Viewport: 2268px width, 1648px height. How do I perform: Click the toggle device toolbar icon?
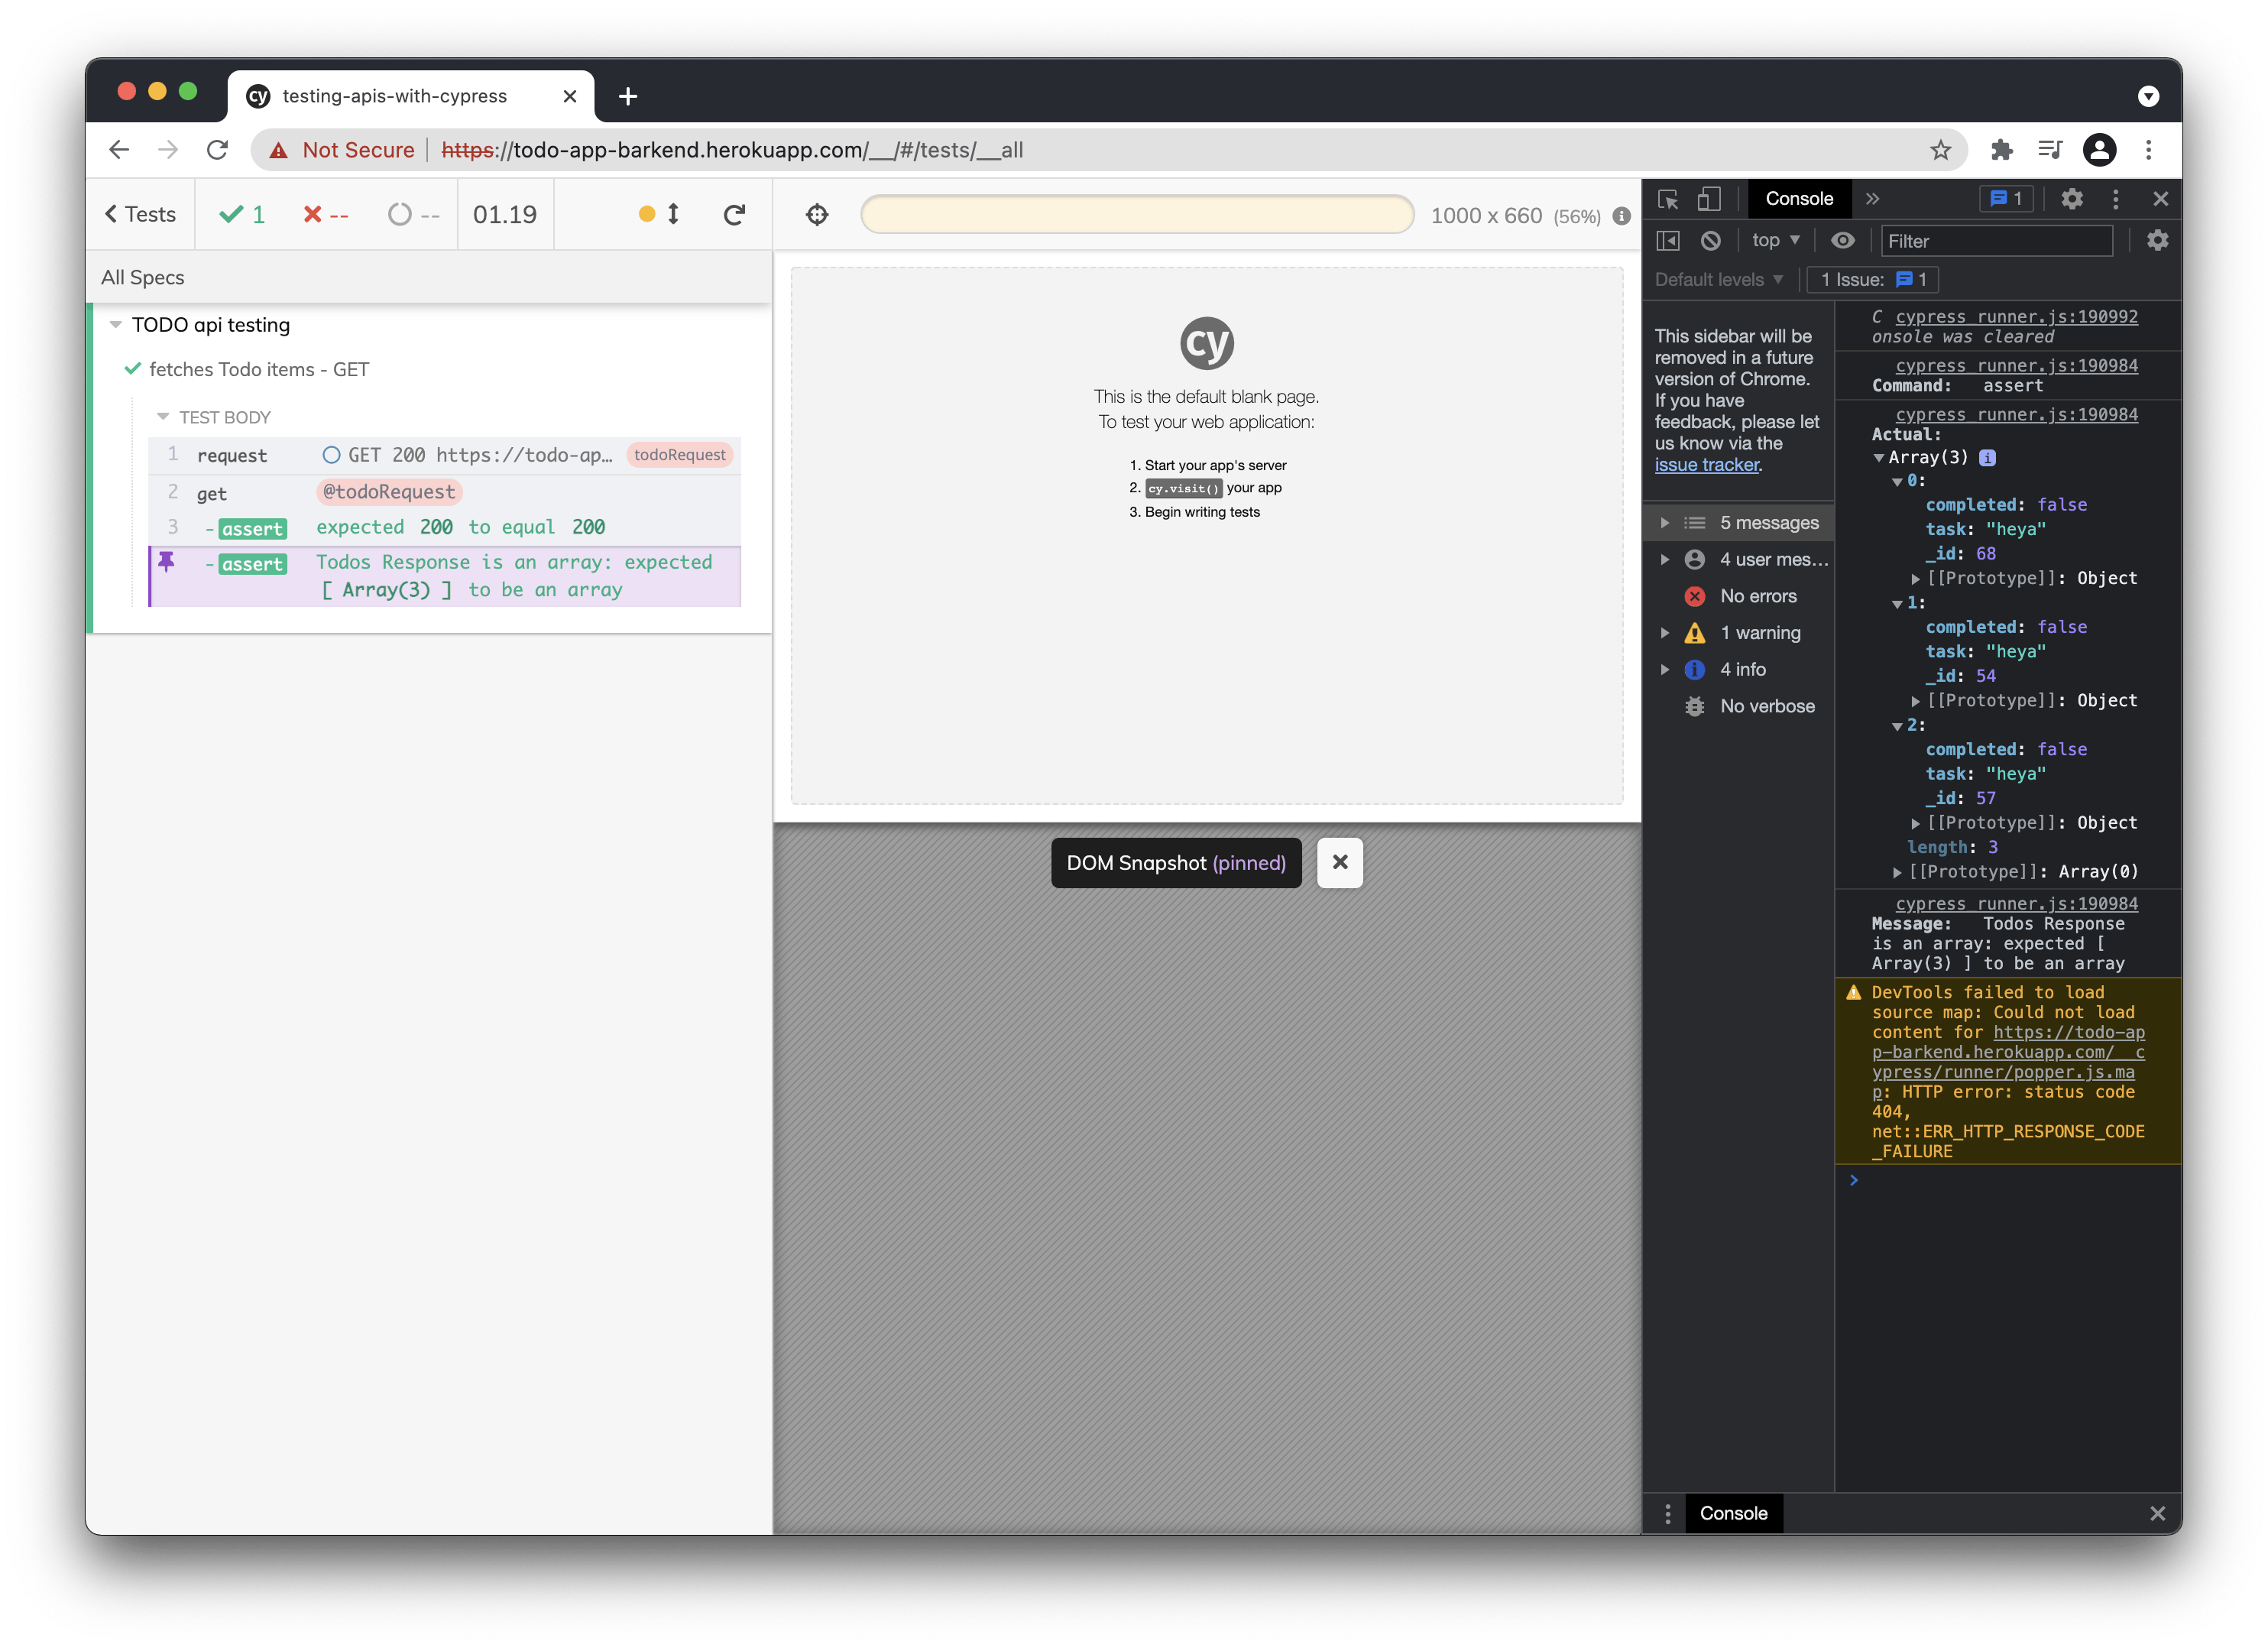point(1709,199)
